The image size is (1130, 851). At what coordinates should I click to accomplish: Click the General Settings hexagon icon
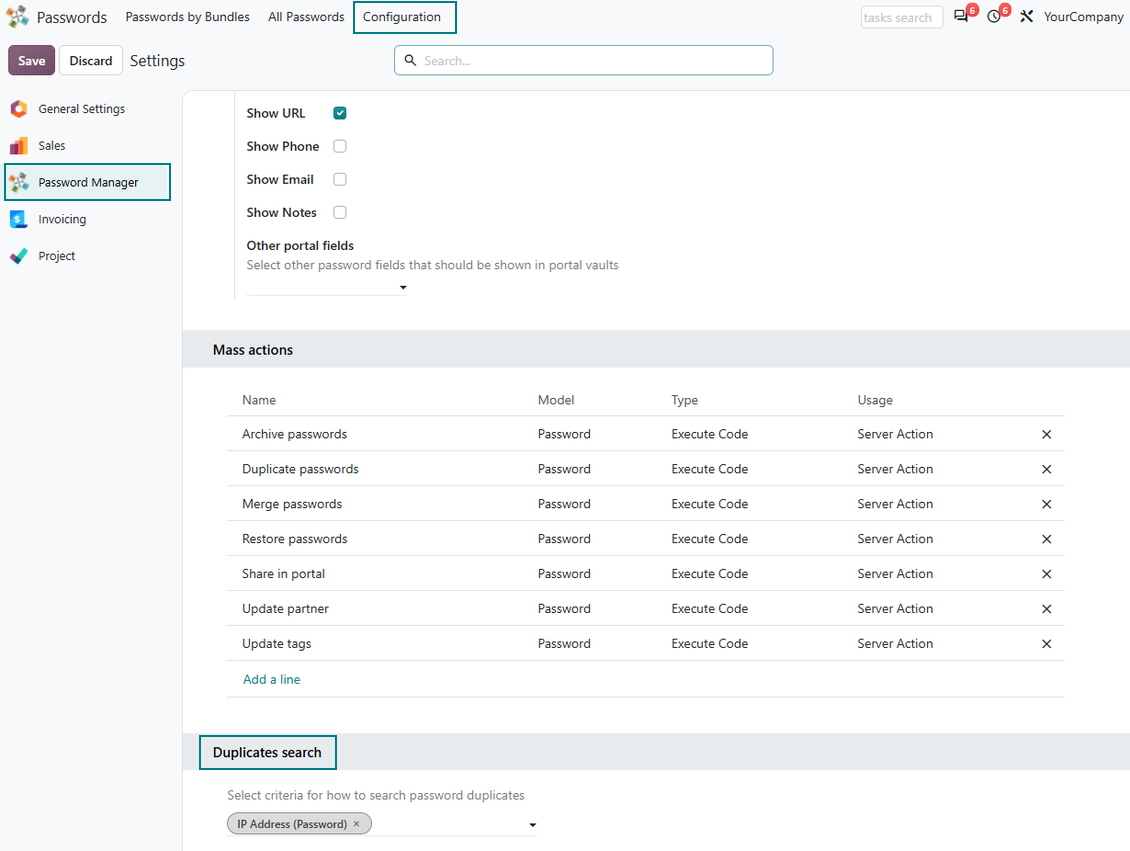19,109
